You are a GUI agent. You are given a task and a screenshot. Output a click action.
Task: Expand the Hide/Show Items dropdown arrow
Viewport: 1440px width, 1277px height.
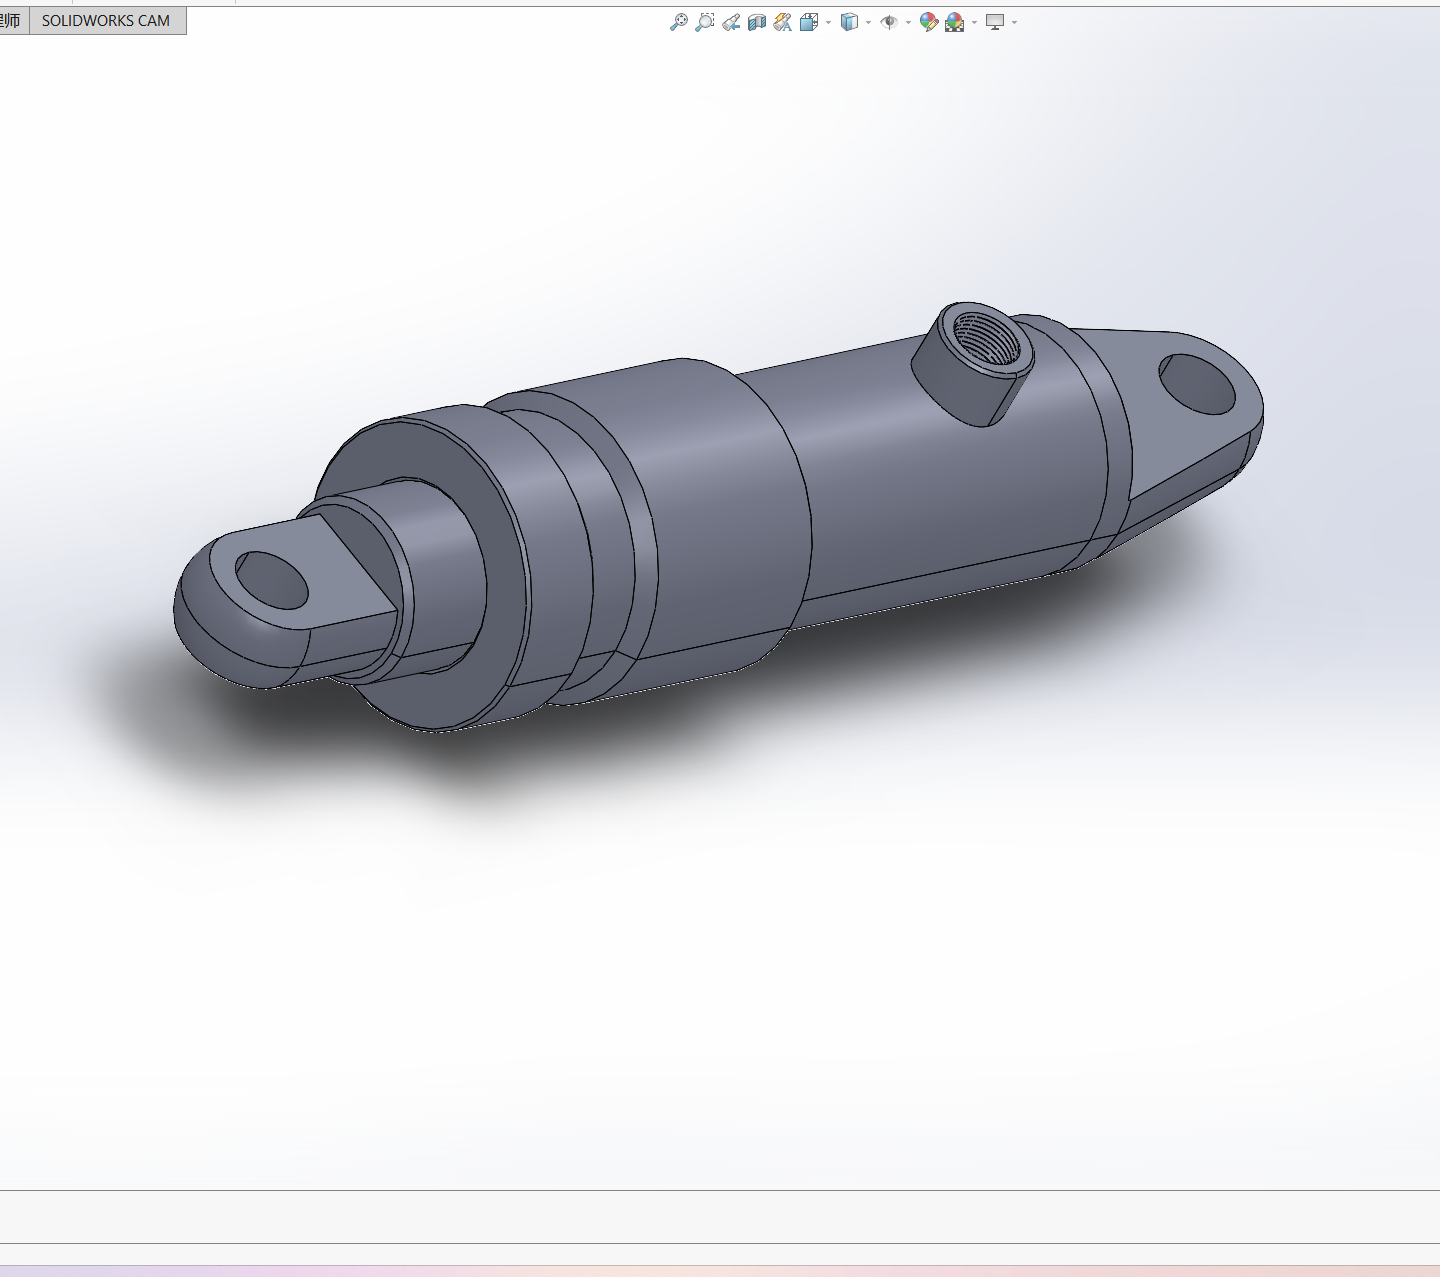[x=908, y=22]
